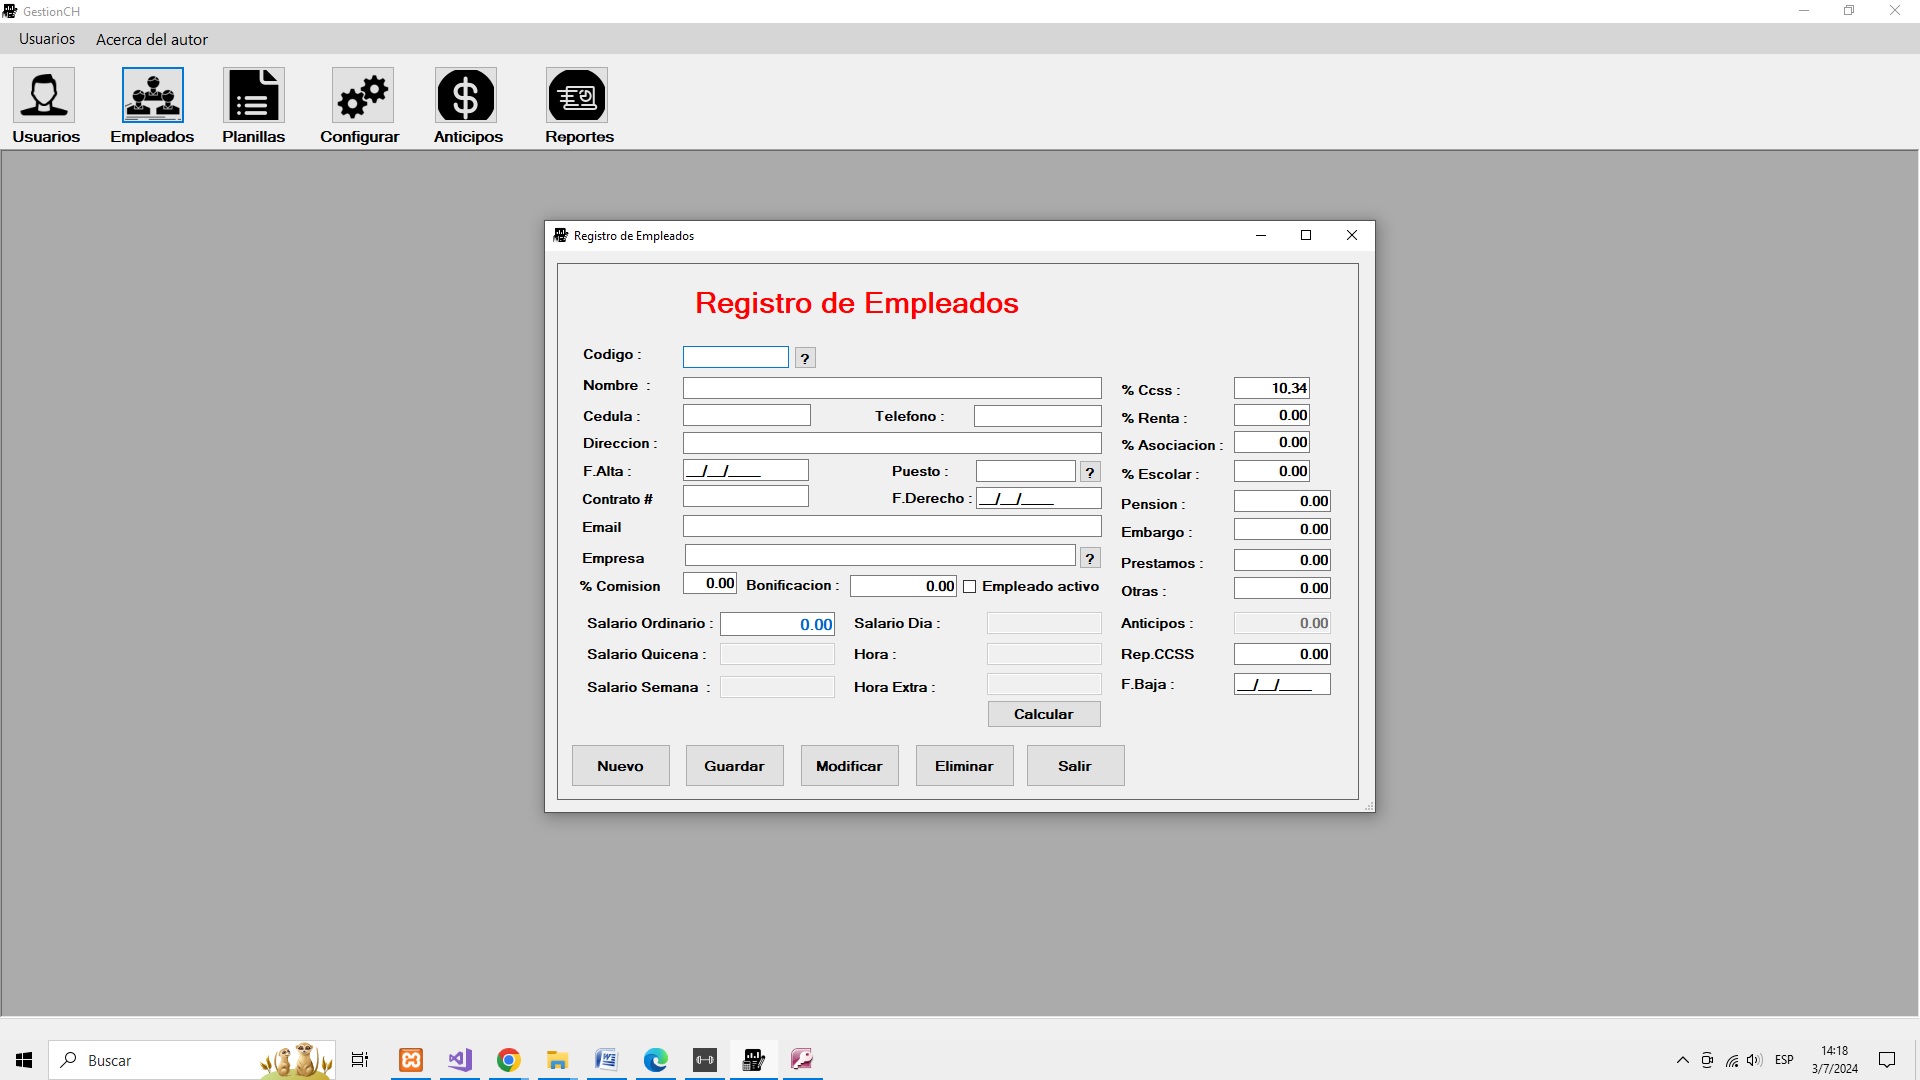Click the Empresa lookup question button
This screenshot has height=1080, width=1920.
(x=1090, y=558)
